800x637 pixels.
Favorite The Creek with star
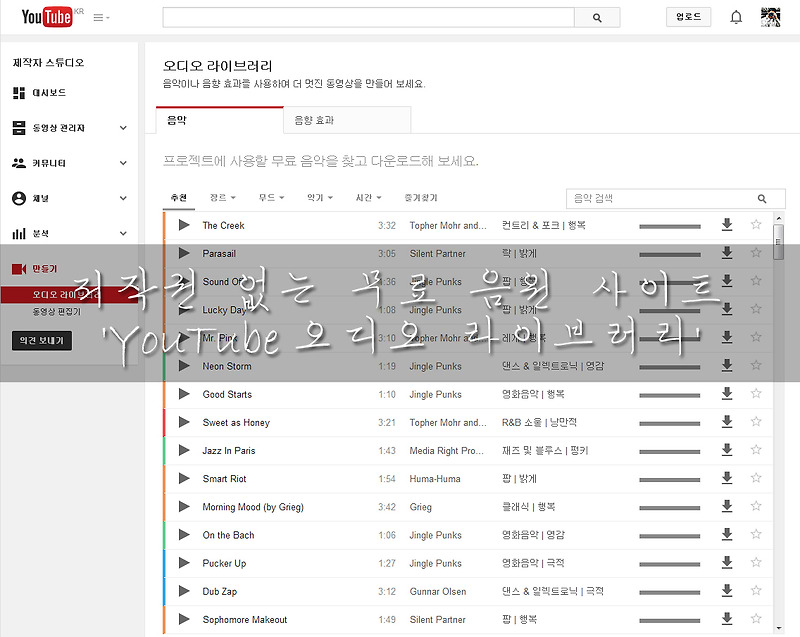[756, 224]
